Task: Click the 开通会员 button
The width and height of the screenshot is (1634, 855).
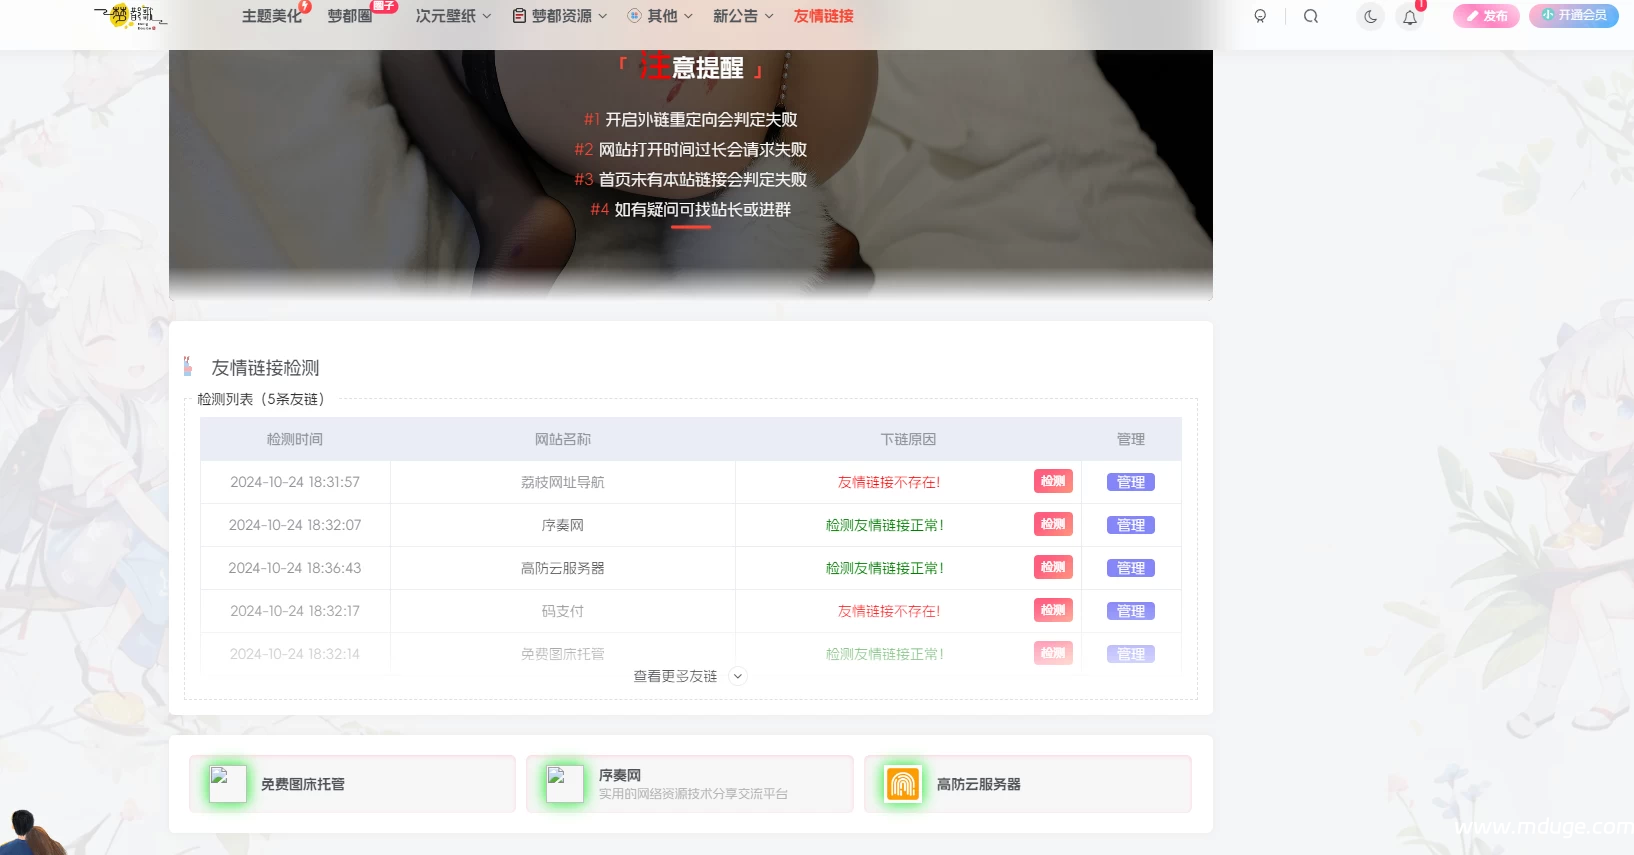Action: pyautogui.click(x=1574, y=15)
